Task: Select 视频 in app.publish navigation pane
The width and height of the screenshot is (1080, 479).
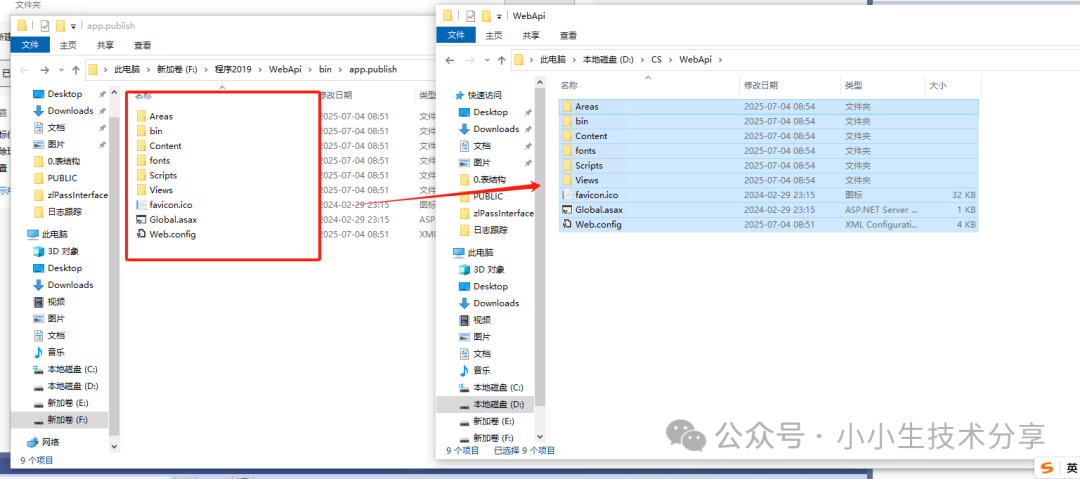Action: click(x=48, y=302)
